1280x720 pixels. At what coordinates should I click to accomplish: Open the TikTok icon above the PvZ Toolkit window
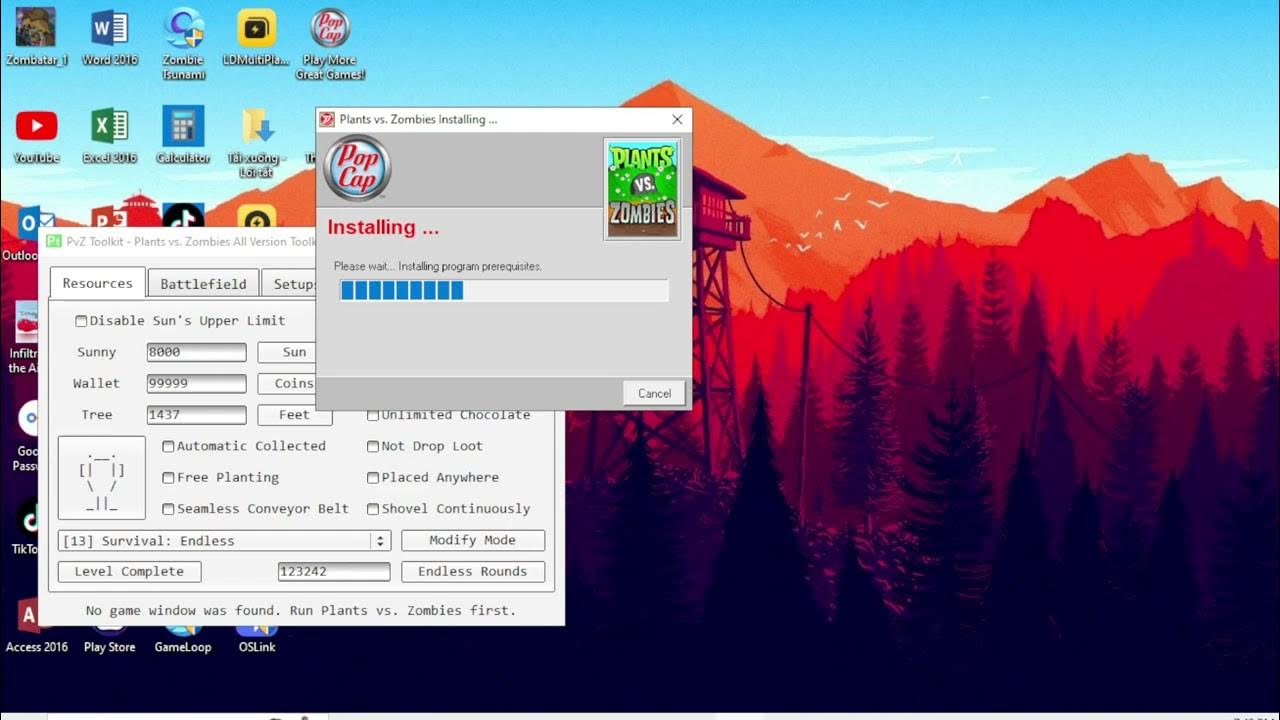point(183,216)
